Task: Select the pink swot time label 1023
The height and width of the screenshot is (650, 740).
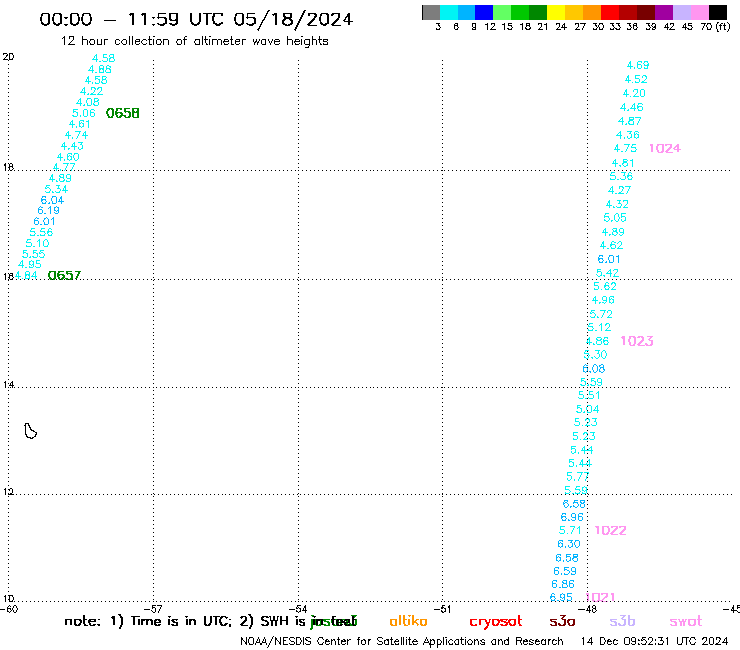Action: 637,341
